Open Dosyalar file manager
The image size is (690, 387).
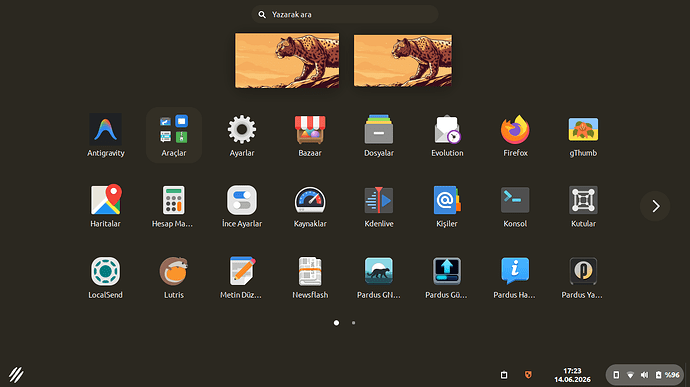tap(378, 135)
